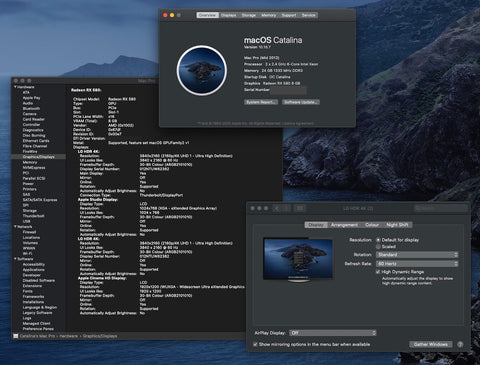Click the macOS Catalina round logo
The image size is (480, 365).
(202, 71)
